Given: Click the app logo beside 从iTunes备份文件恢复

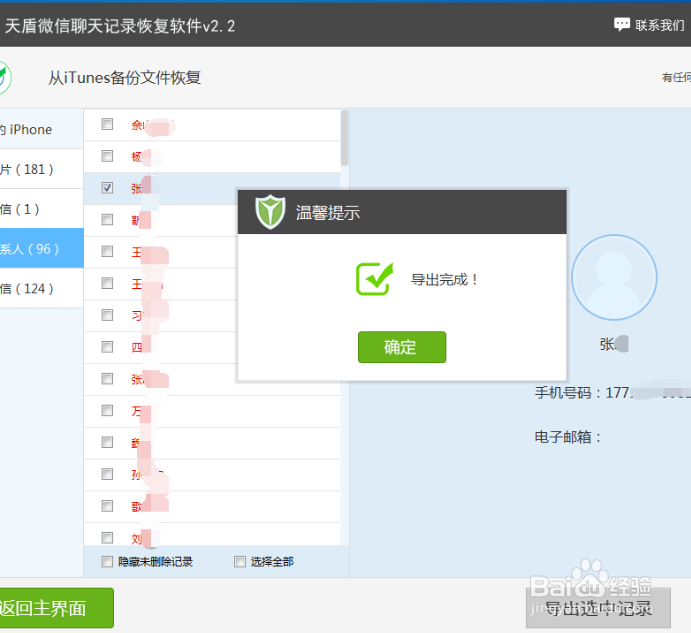Looking at the screenshot, I should [5, 78].
